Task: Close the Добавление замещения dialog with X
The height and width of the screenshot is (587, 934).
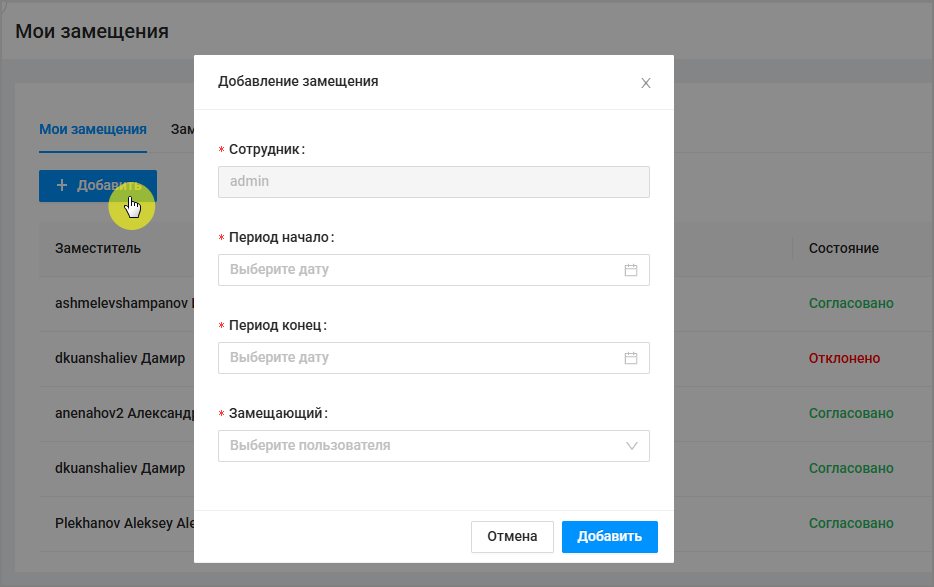Action: (646, 83)
